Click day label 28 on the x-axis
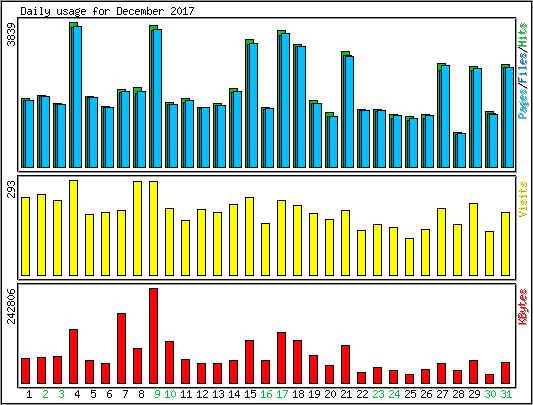The image size is (533, 405). [458, 394]
